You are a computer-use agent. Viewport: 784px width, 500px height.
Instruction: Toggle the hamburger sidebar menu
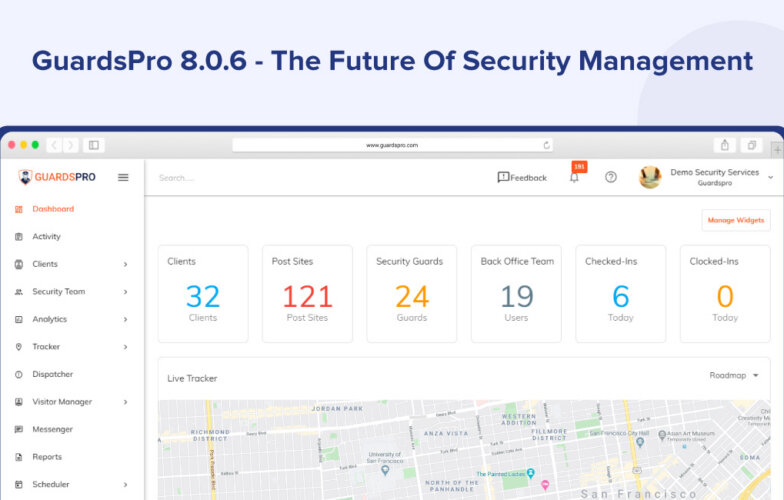(123, 178)
